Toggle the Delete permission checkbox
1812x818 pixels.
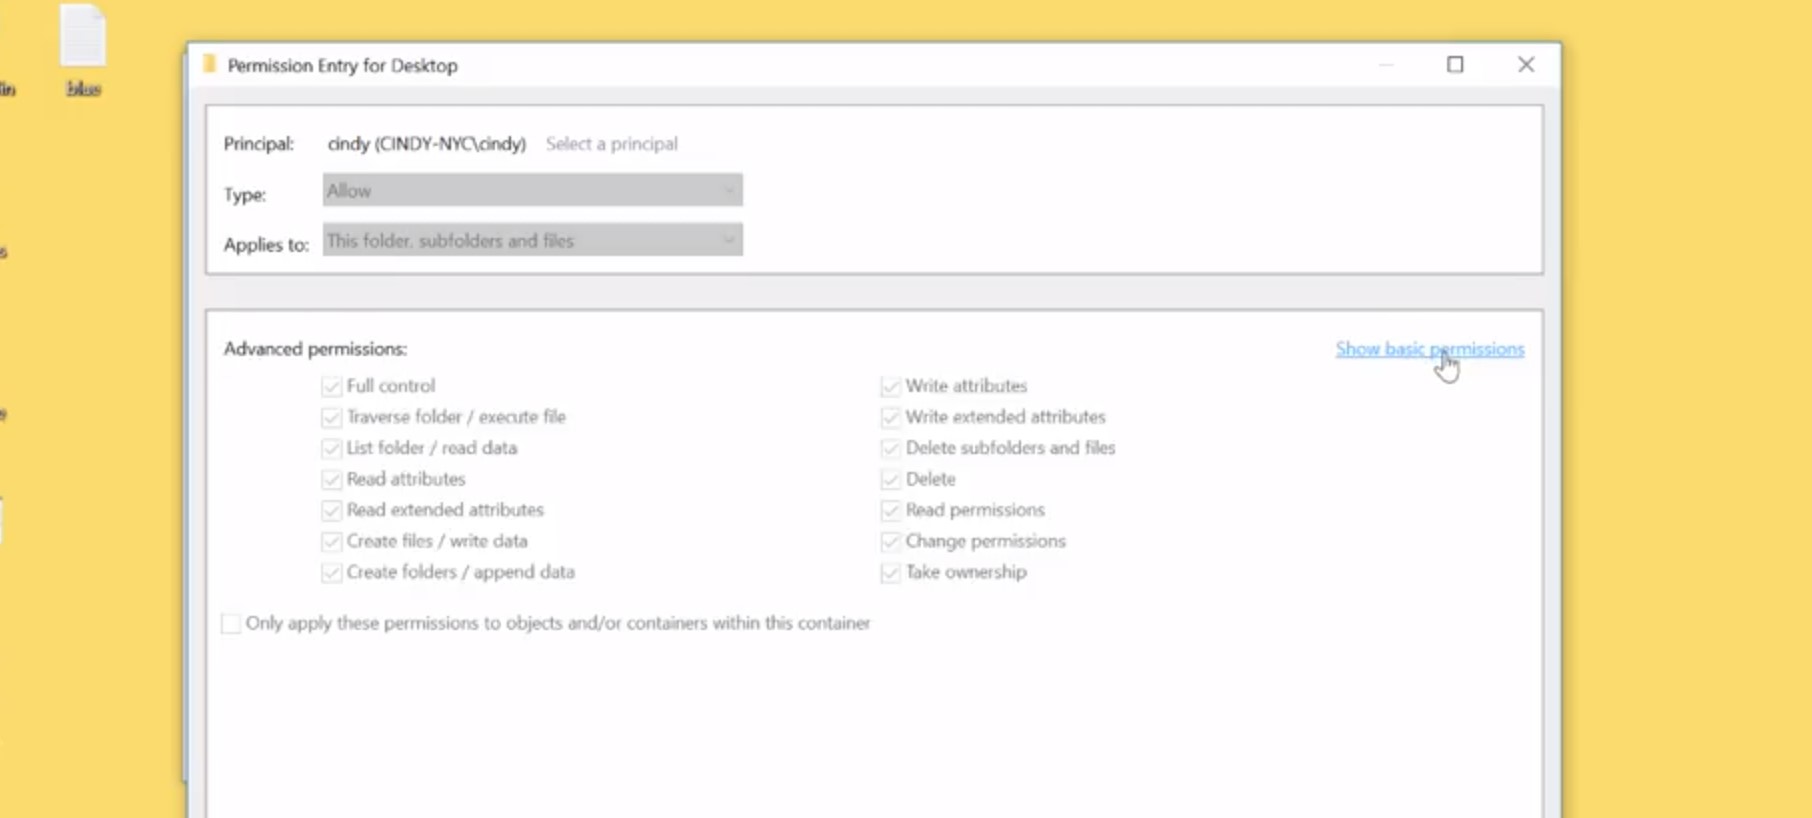pyautogui.click(x=890, y=479)
